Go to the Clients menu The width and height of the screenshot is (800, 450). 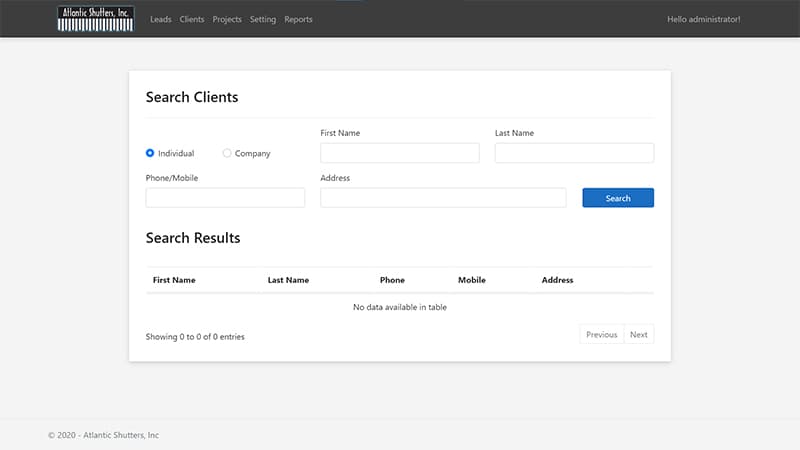[x=192, y=19]
